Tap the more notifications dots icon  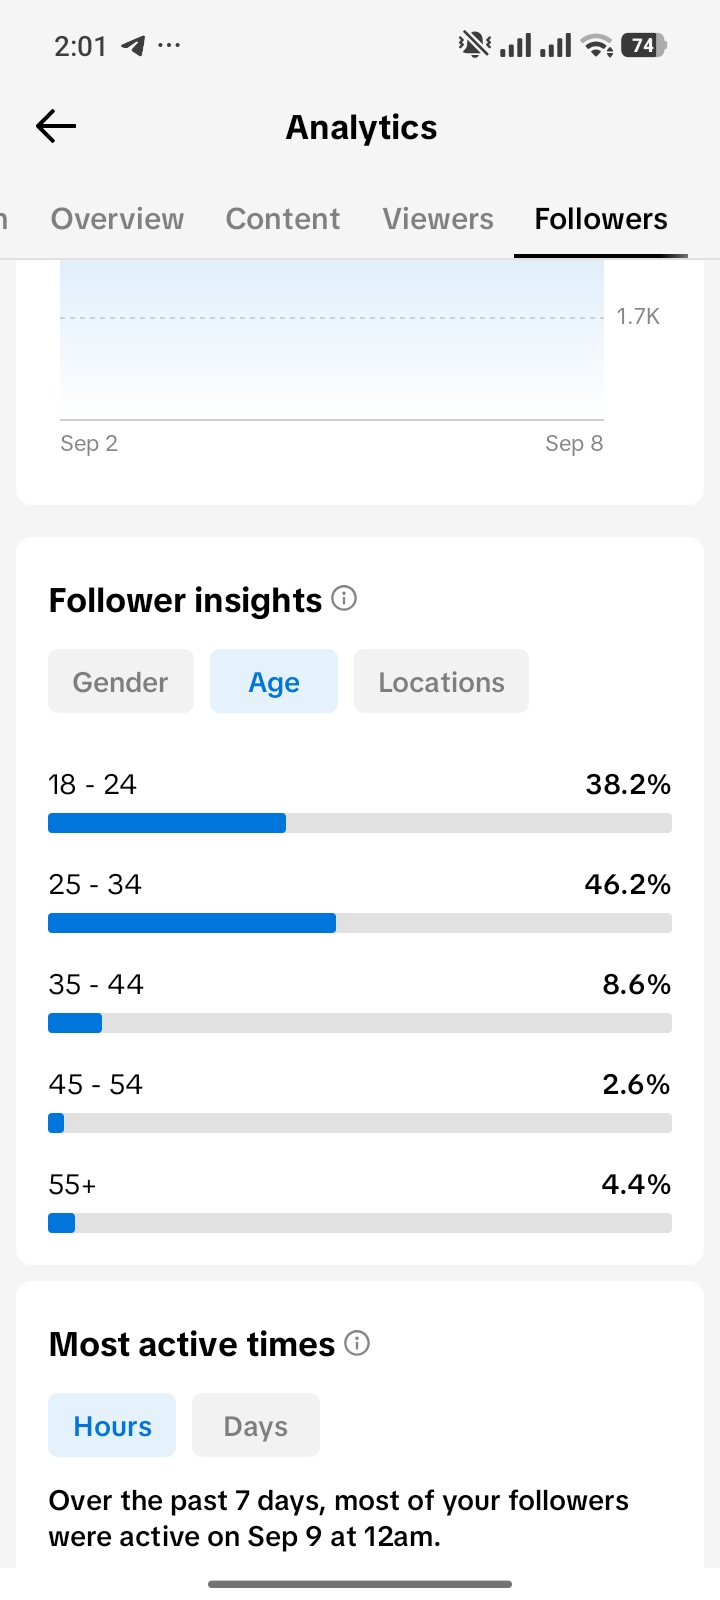coord(169,45)
